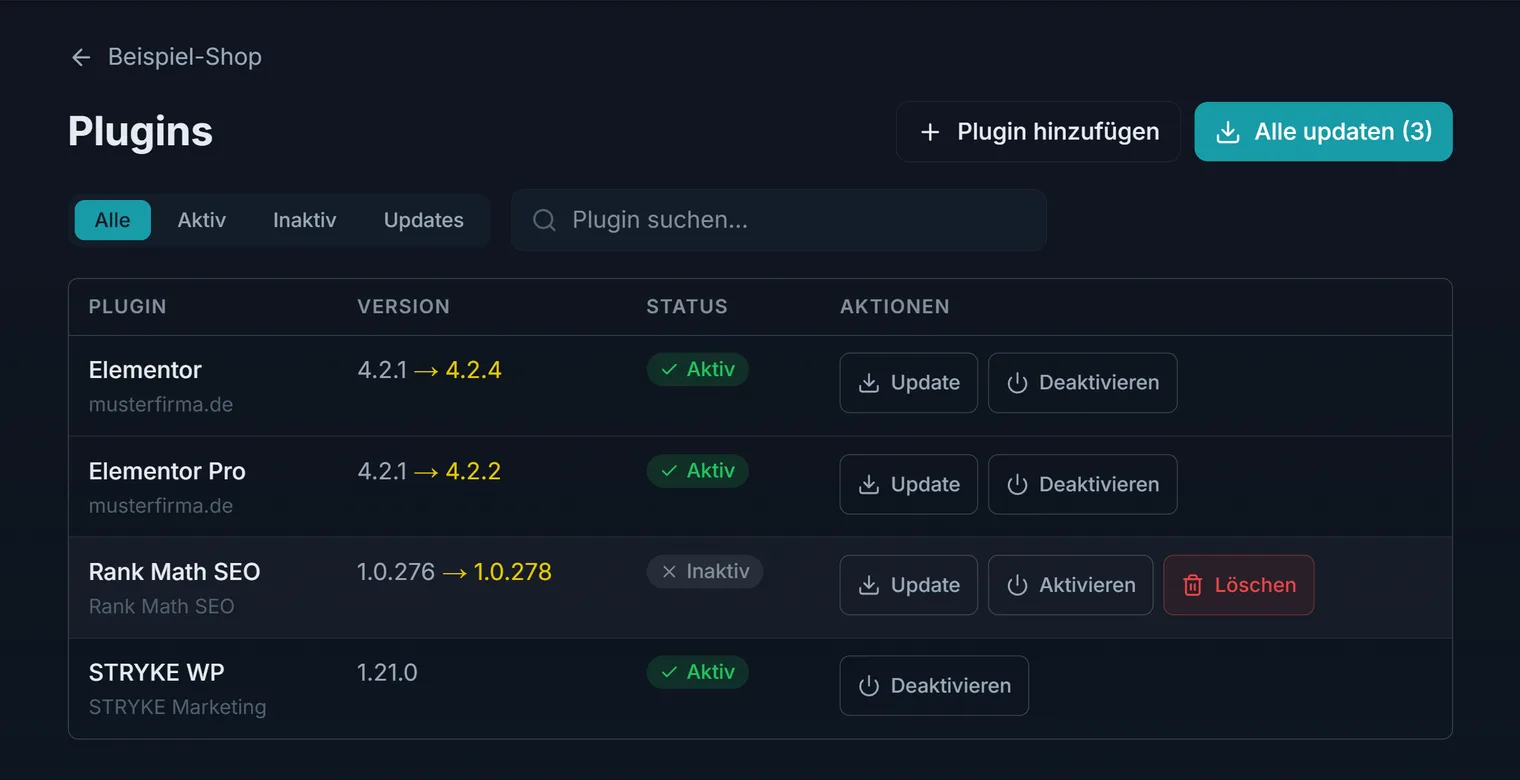1520x780 pixels.
Task: Click the Aktiv badge of STRYKE WP
Action: tap(698, 672)
